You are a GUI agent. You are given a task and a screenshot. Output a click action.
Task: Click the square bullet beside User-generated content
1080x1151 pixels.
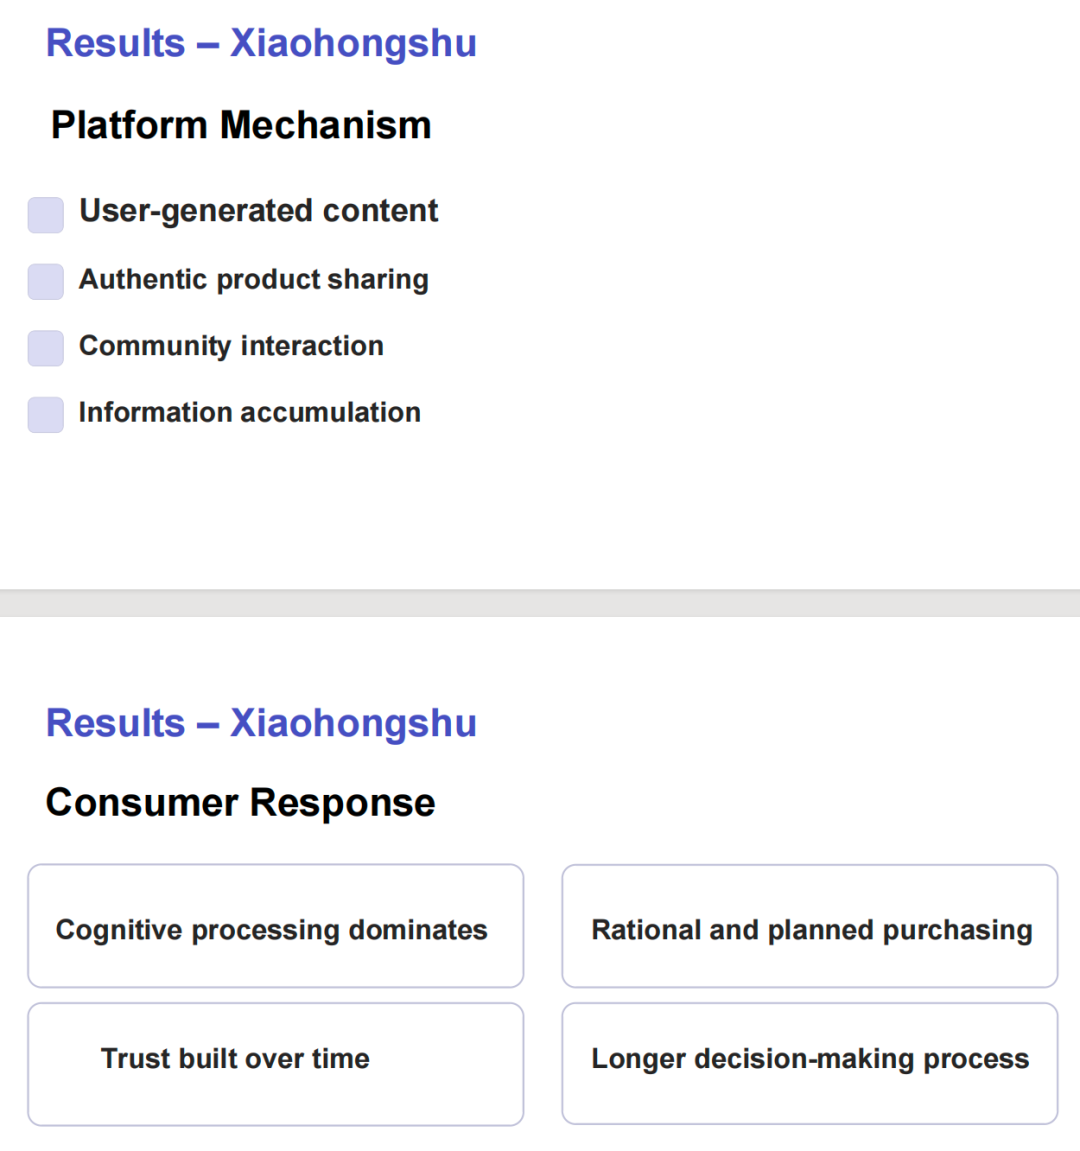point(45,215)
